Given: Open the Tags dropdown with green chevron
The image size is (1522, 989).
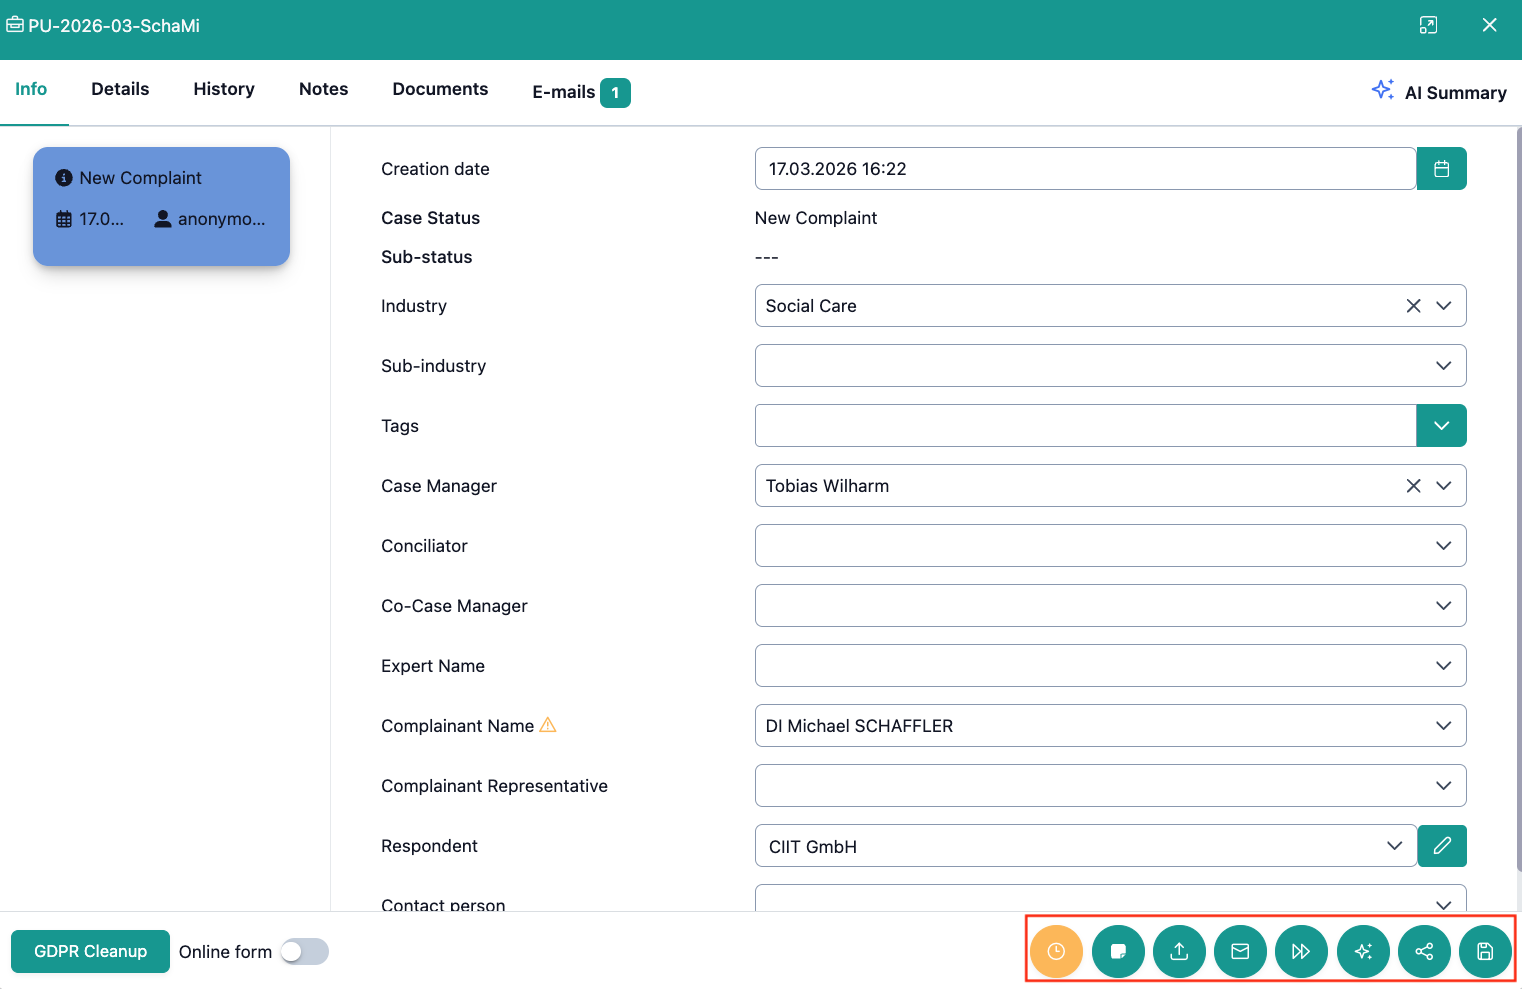Looking at the screenshot, I should [x=1441, y=426].
